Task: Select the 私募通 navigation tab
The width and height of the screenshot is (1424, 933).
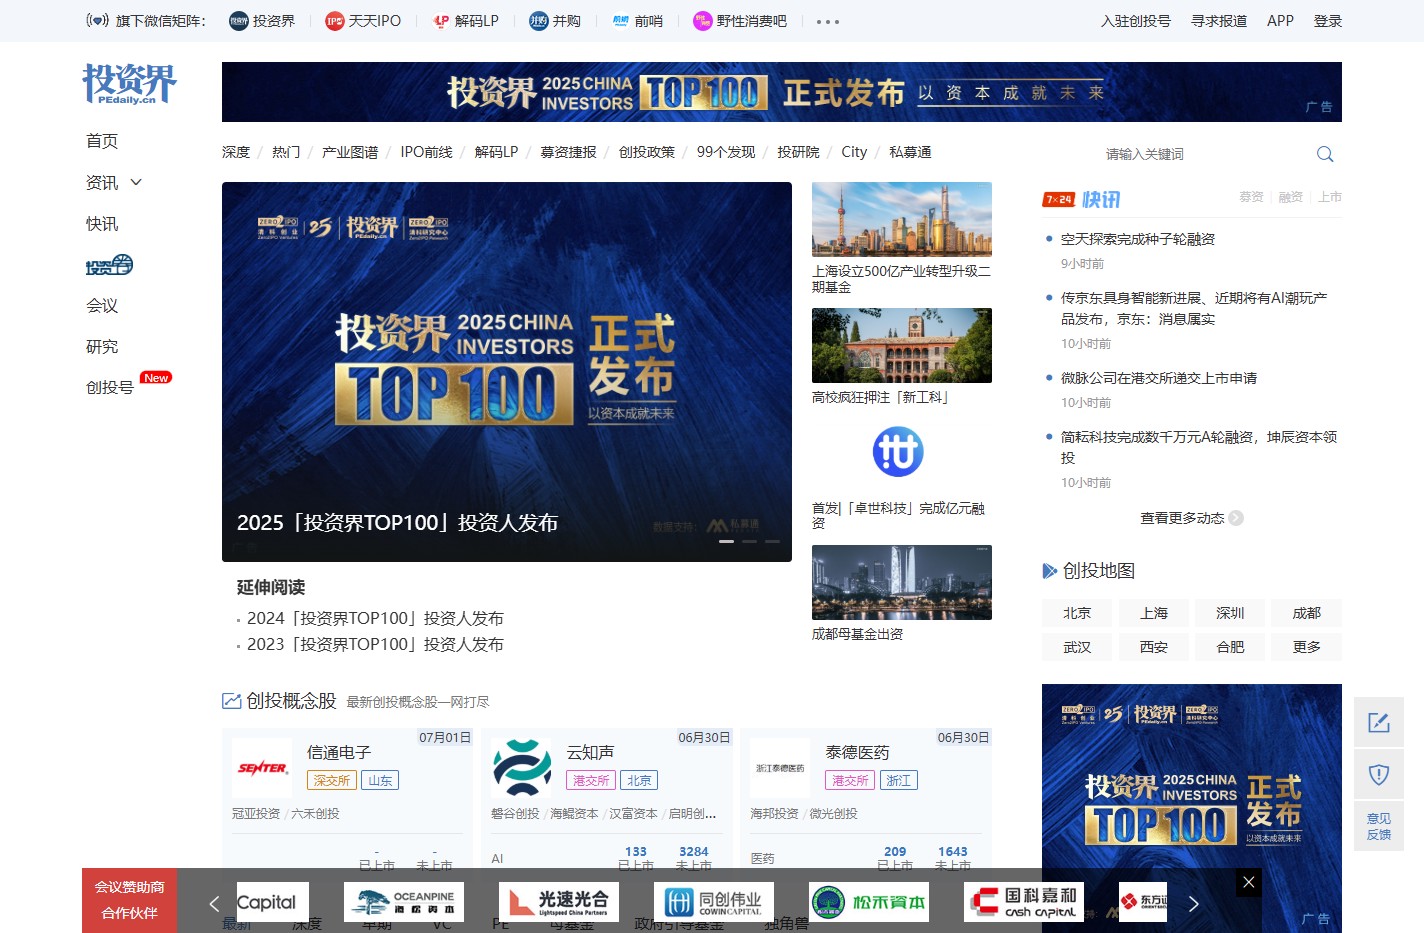Action: pyautogui.click(x=910, y=152)
